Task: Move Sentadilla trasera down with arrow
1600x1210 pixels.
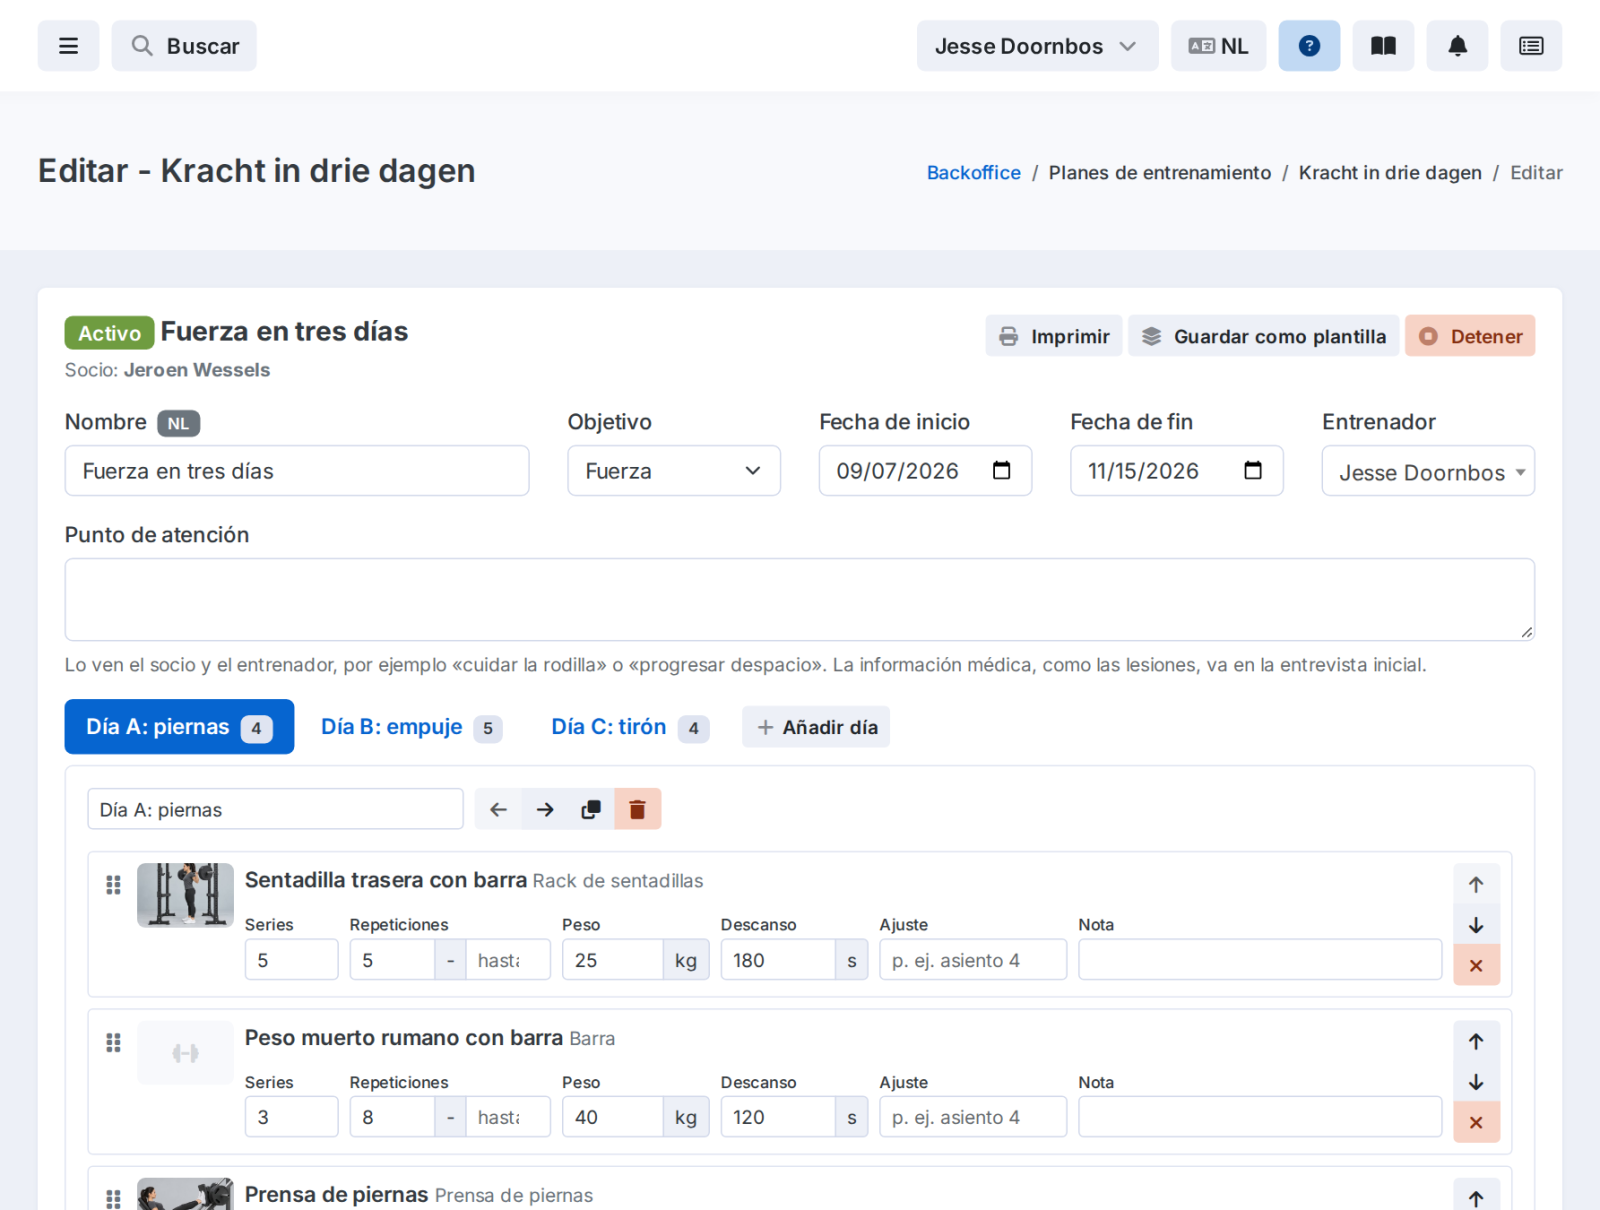Action: 1476,925
